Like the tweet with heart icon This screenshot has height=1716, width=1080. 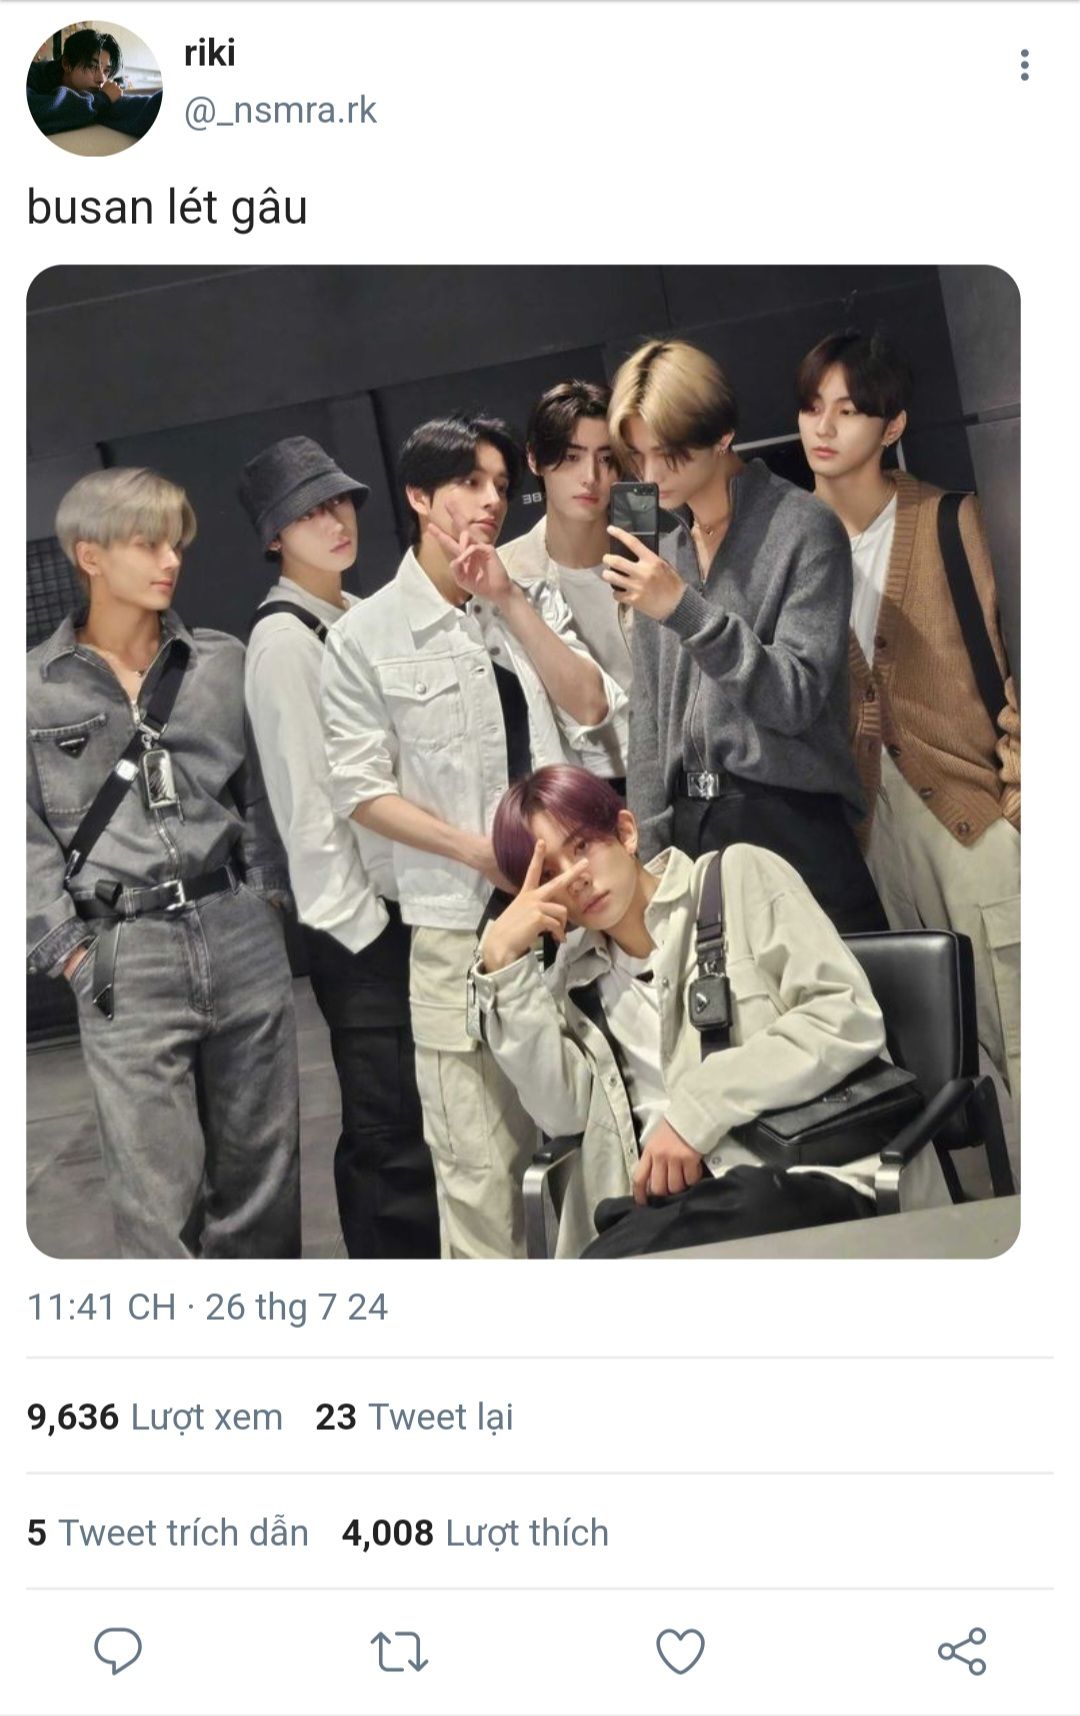click(x=680, y=1651)
